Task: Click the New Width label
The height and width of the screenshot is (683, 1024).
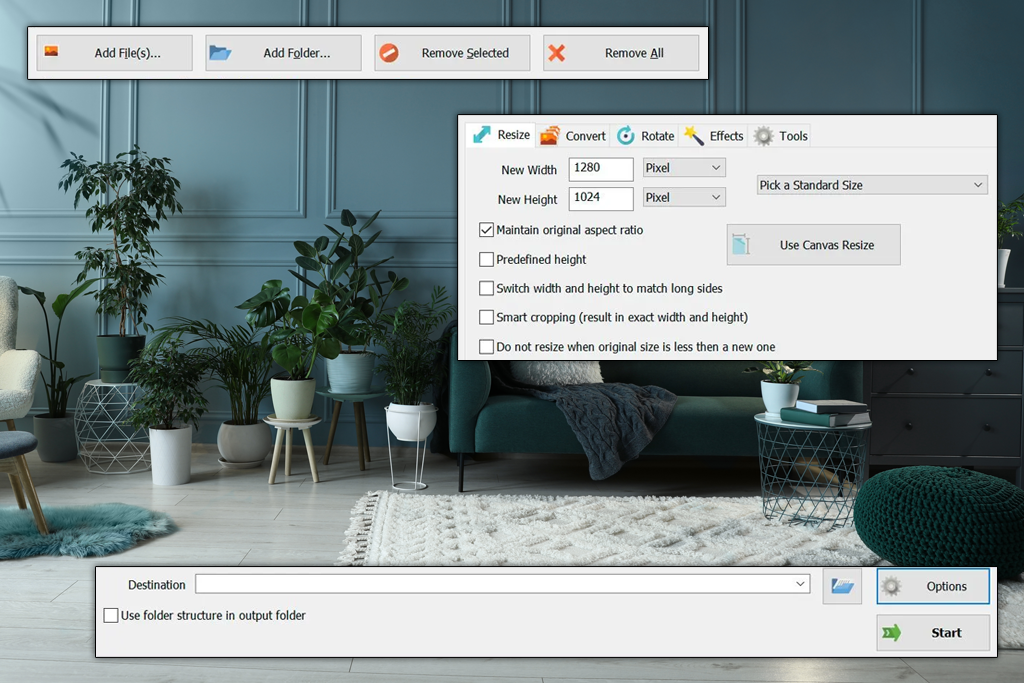Action: [529, 170]
